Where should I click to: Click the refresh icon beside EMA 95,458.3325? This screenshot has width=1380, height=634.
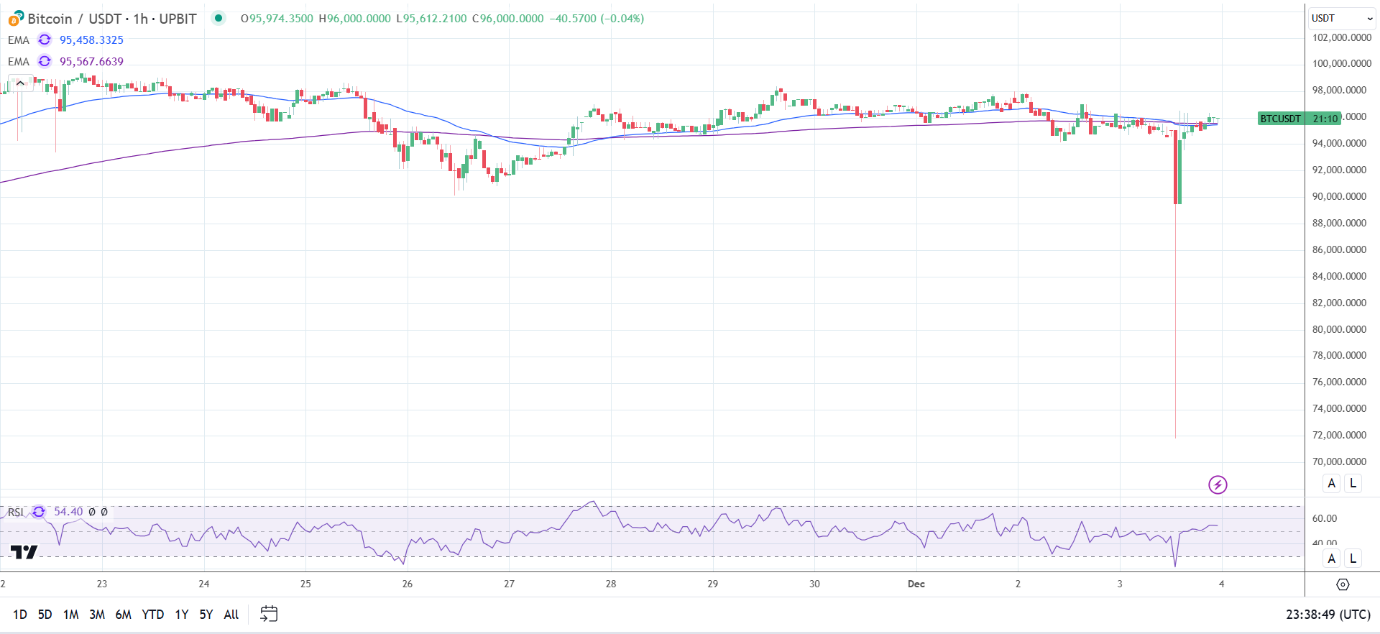(x=44, y=40)
